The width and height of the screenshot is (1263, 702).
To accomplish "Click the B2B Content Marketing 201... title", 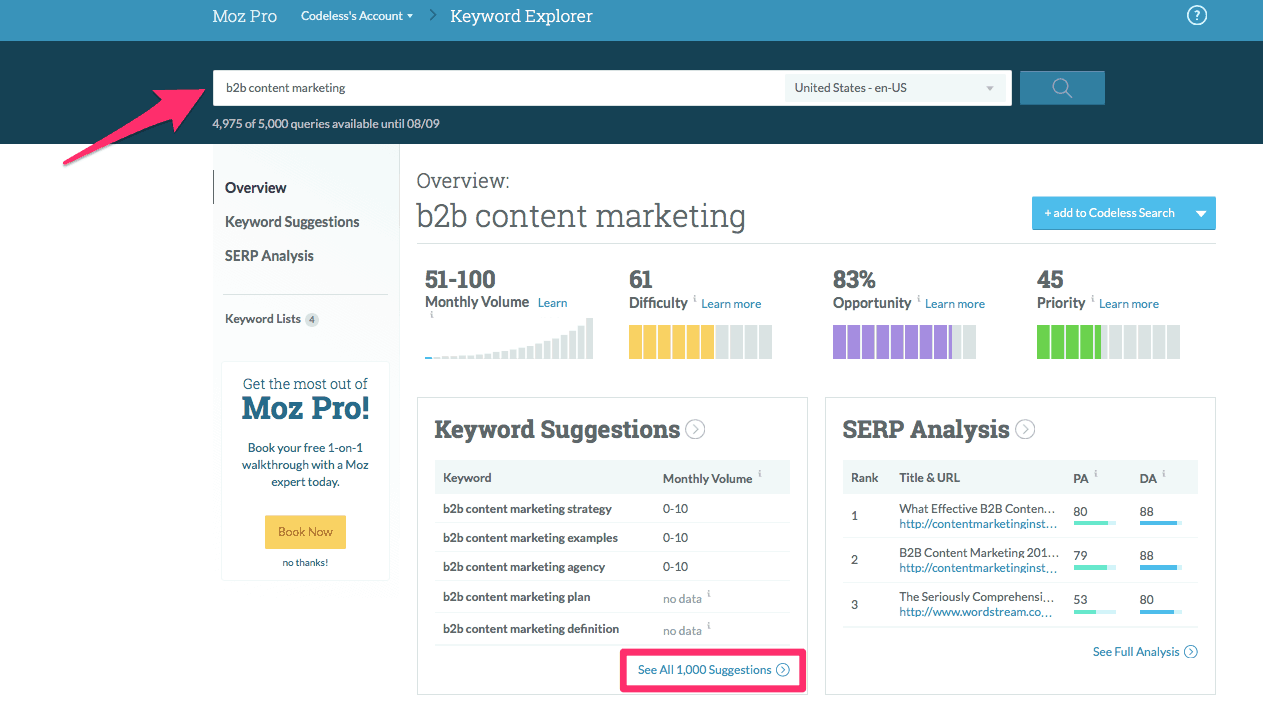I will tap(977, 553).
